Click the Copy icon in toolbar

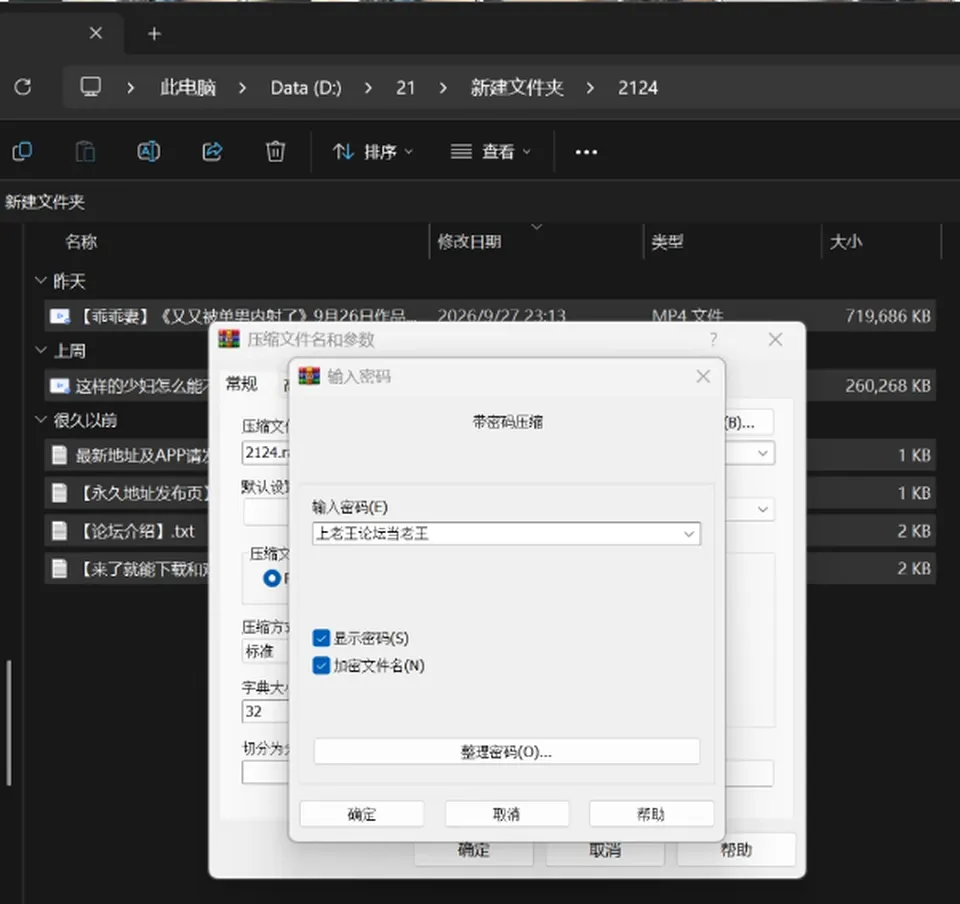tap(23, 151)
